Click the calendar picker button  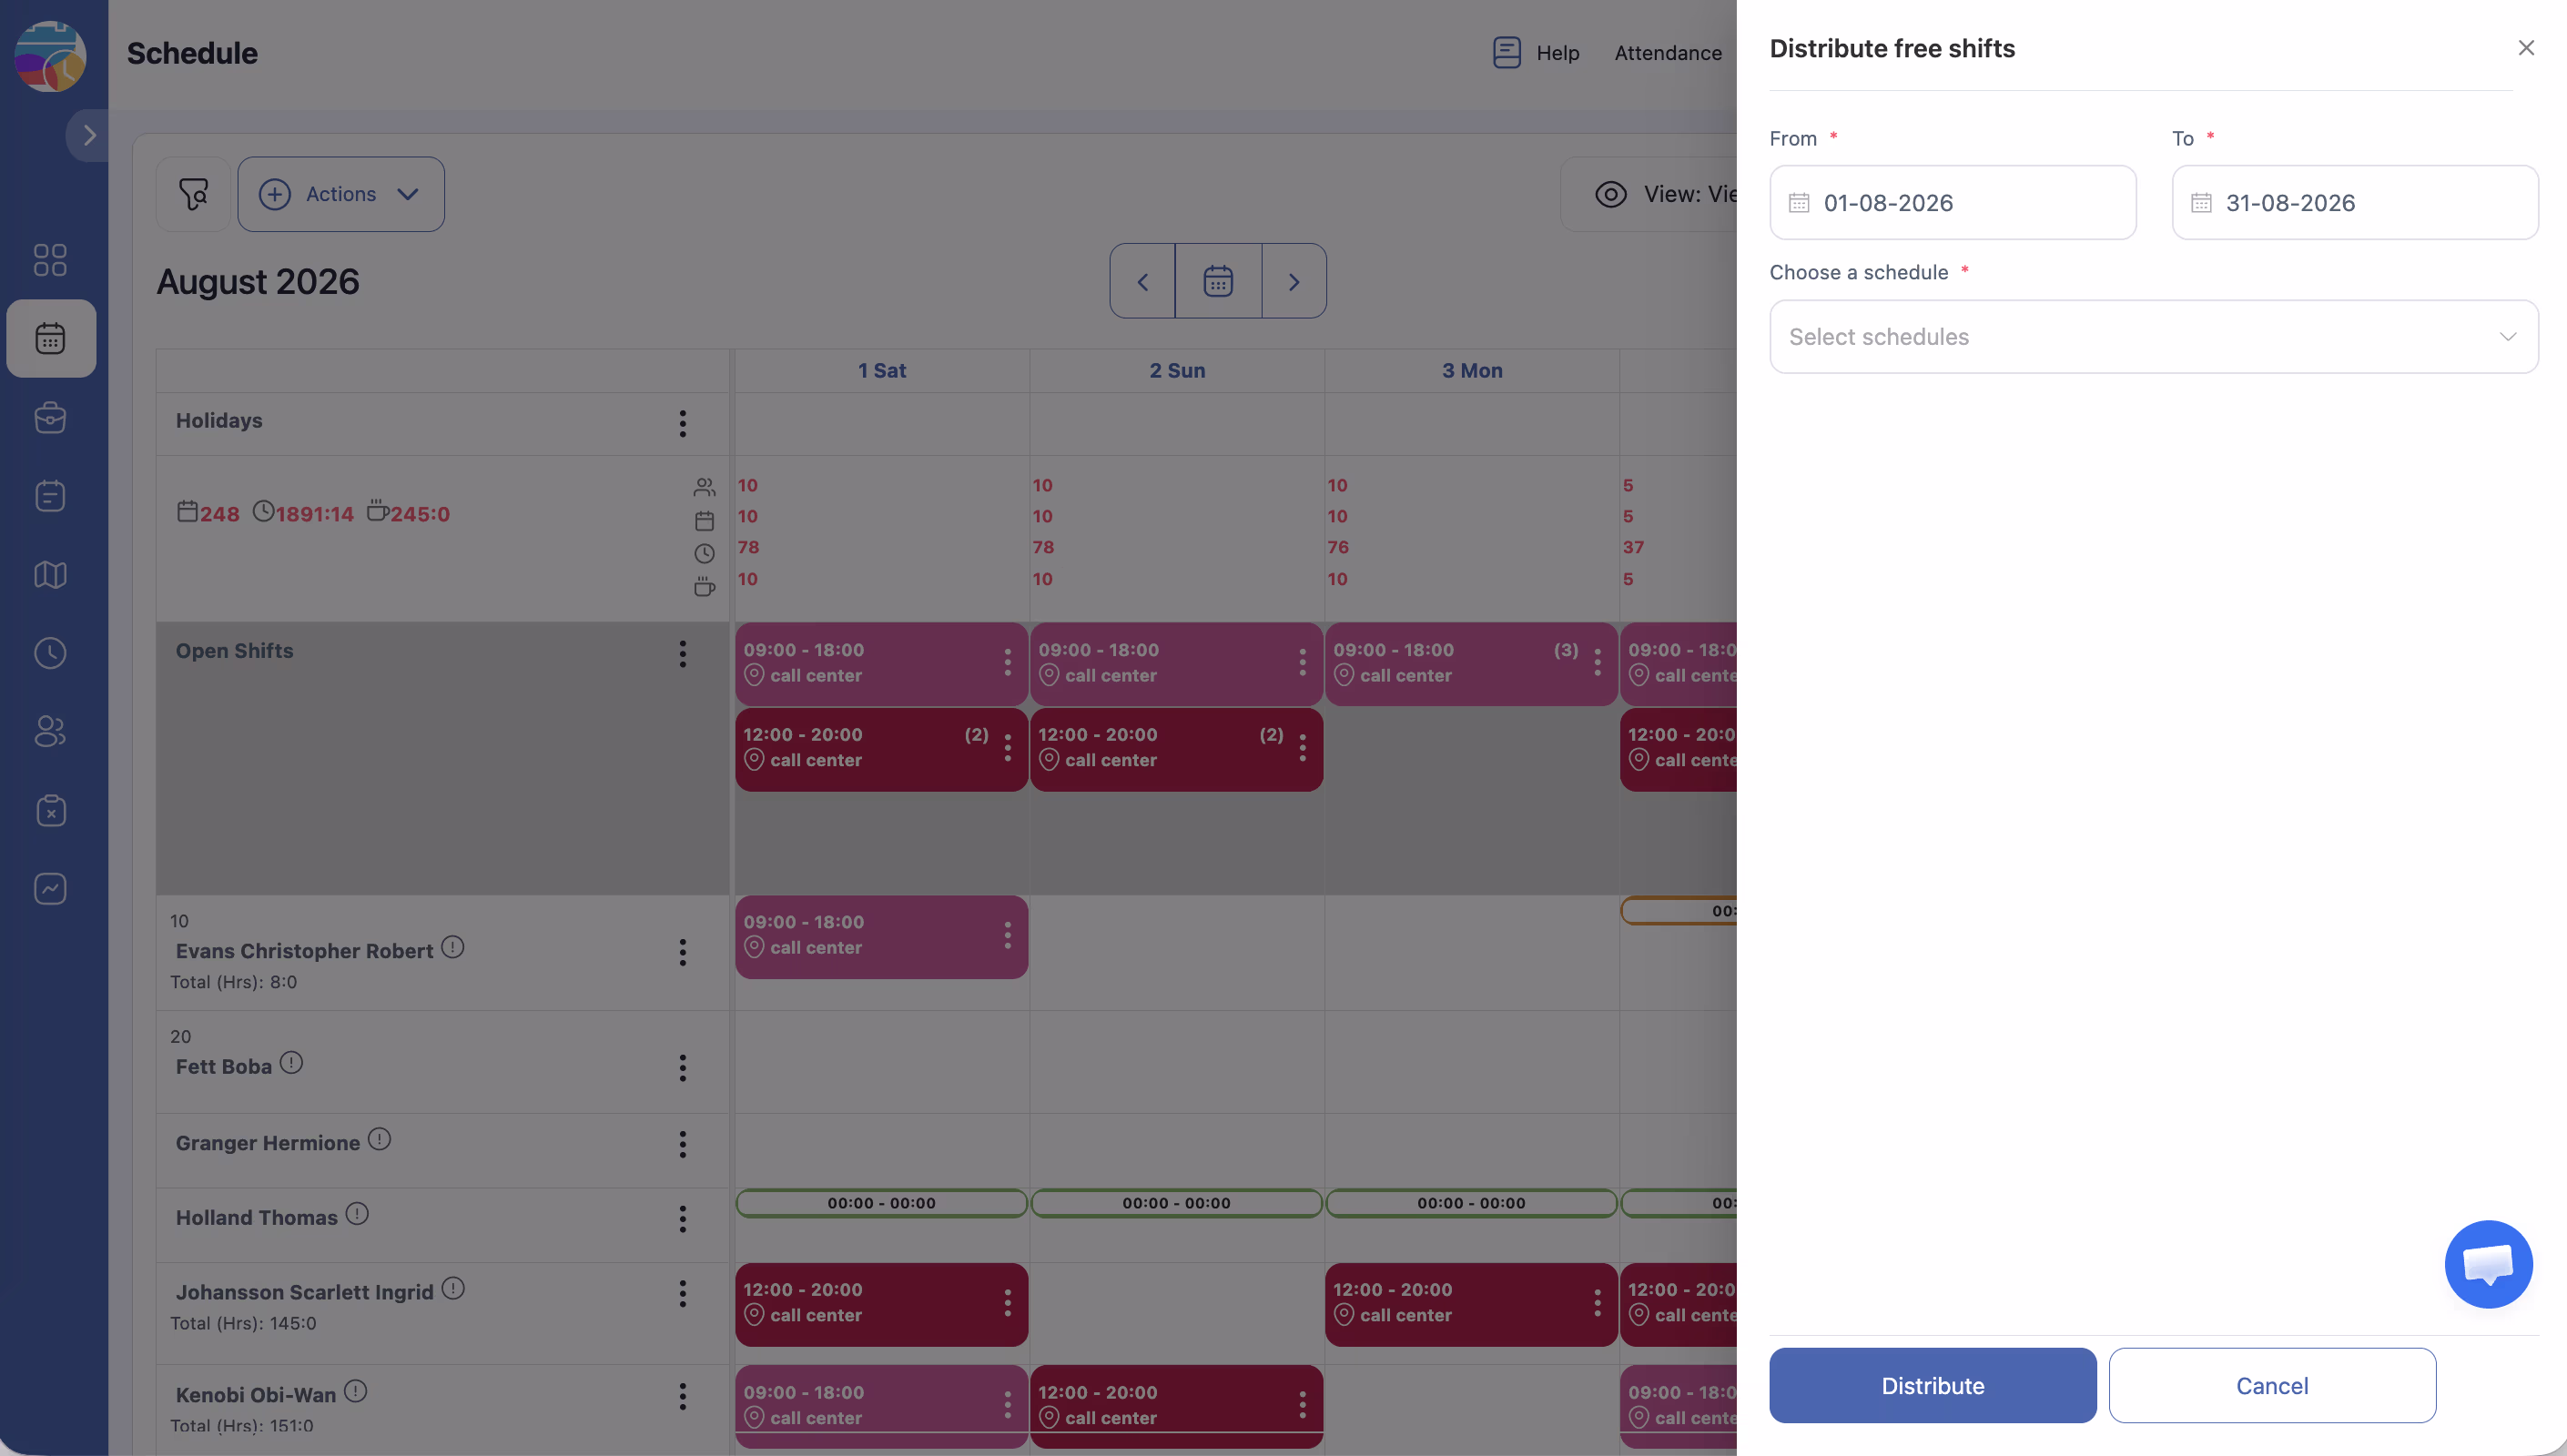tap(1217, 281)
